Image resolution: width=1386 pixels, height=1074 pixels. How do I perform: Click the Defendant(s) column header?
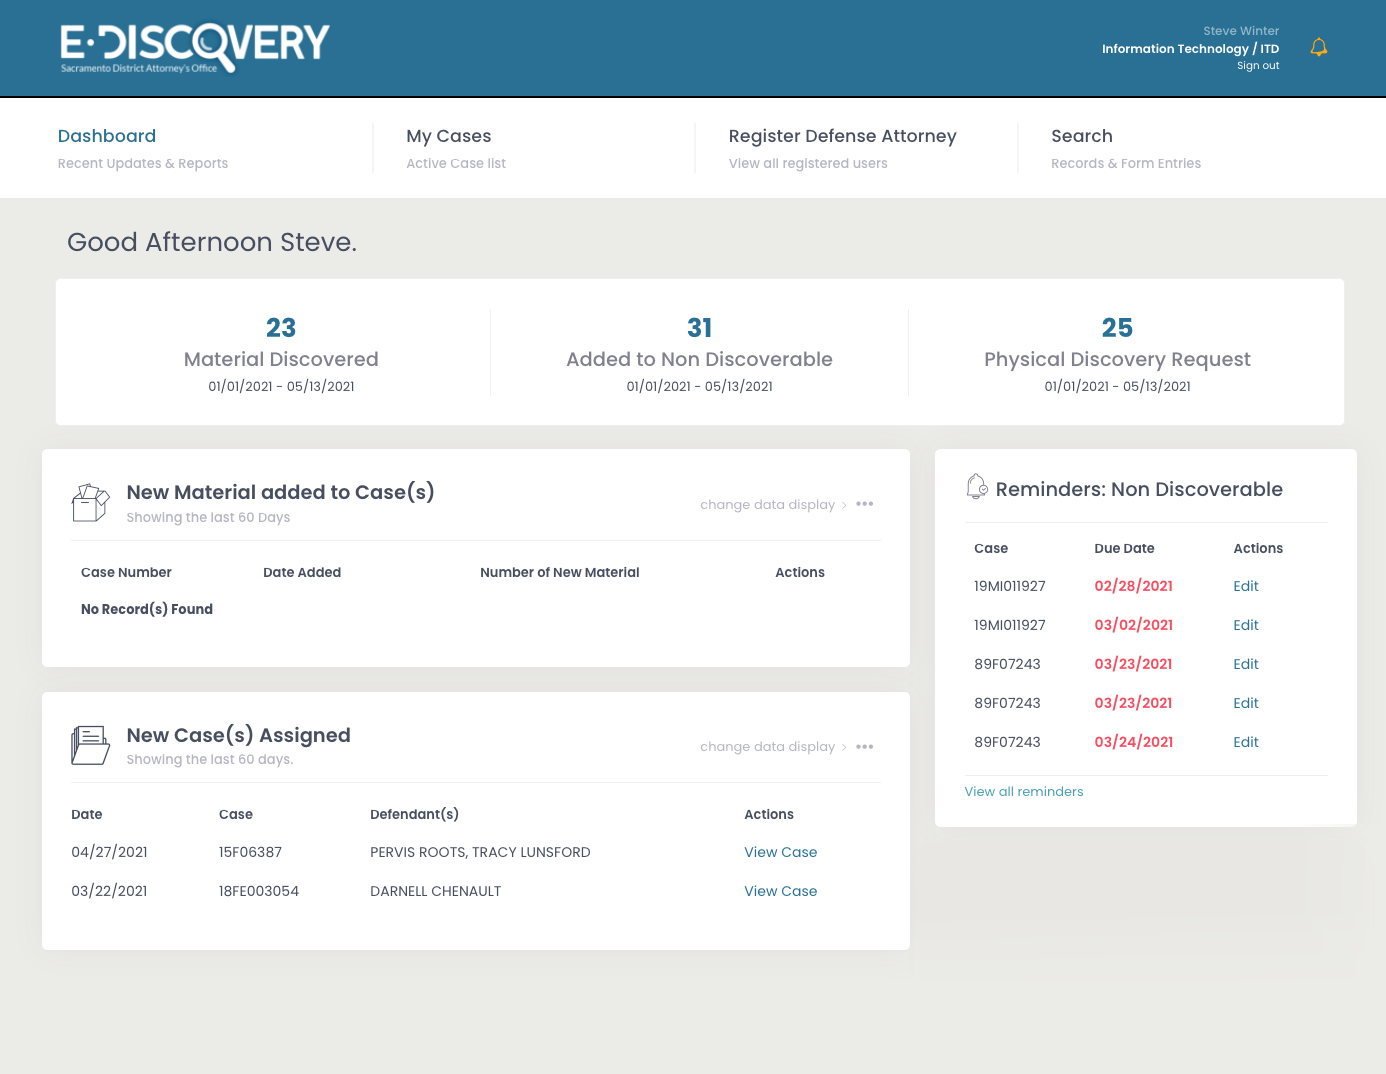point(414,814)
